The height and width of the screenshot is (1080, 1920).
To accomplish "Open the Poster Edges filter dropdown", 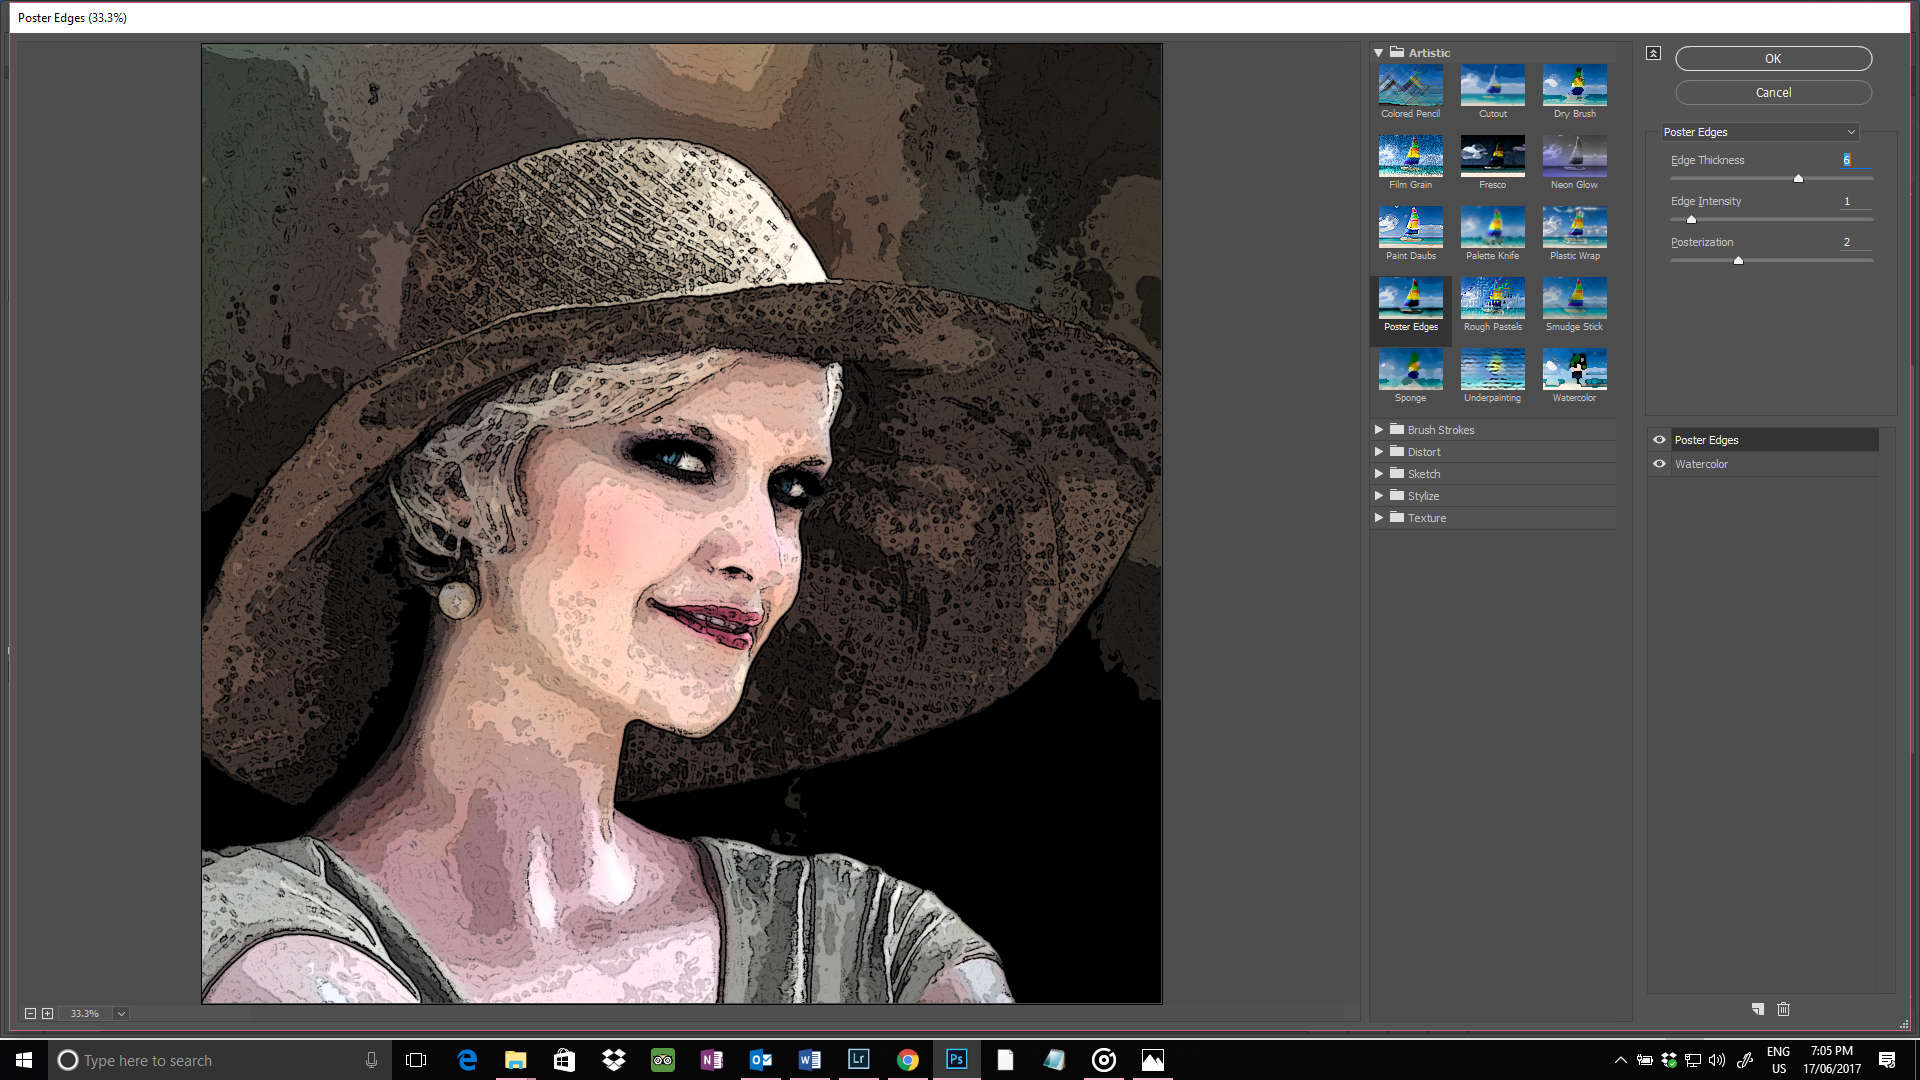I will [1759, 132].
